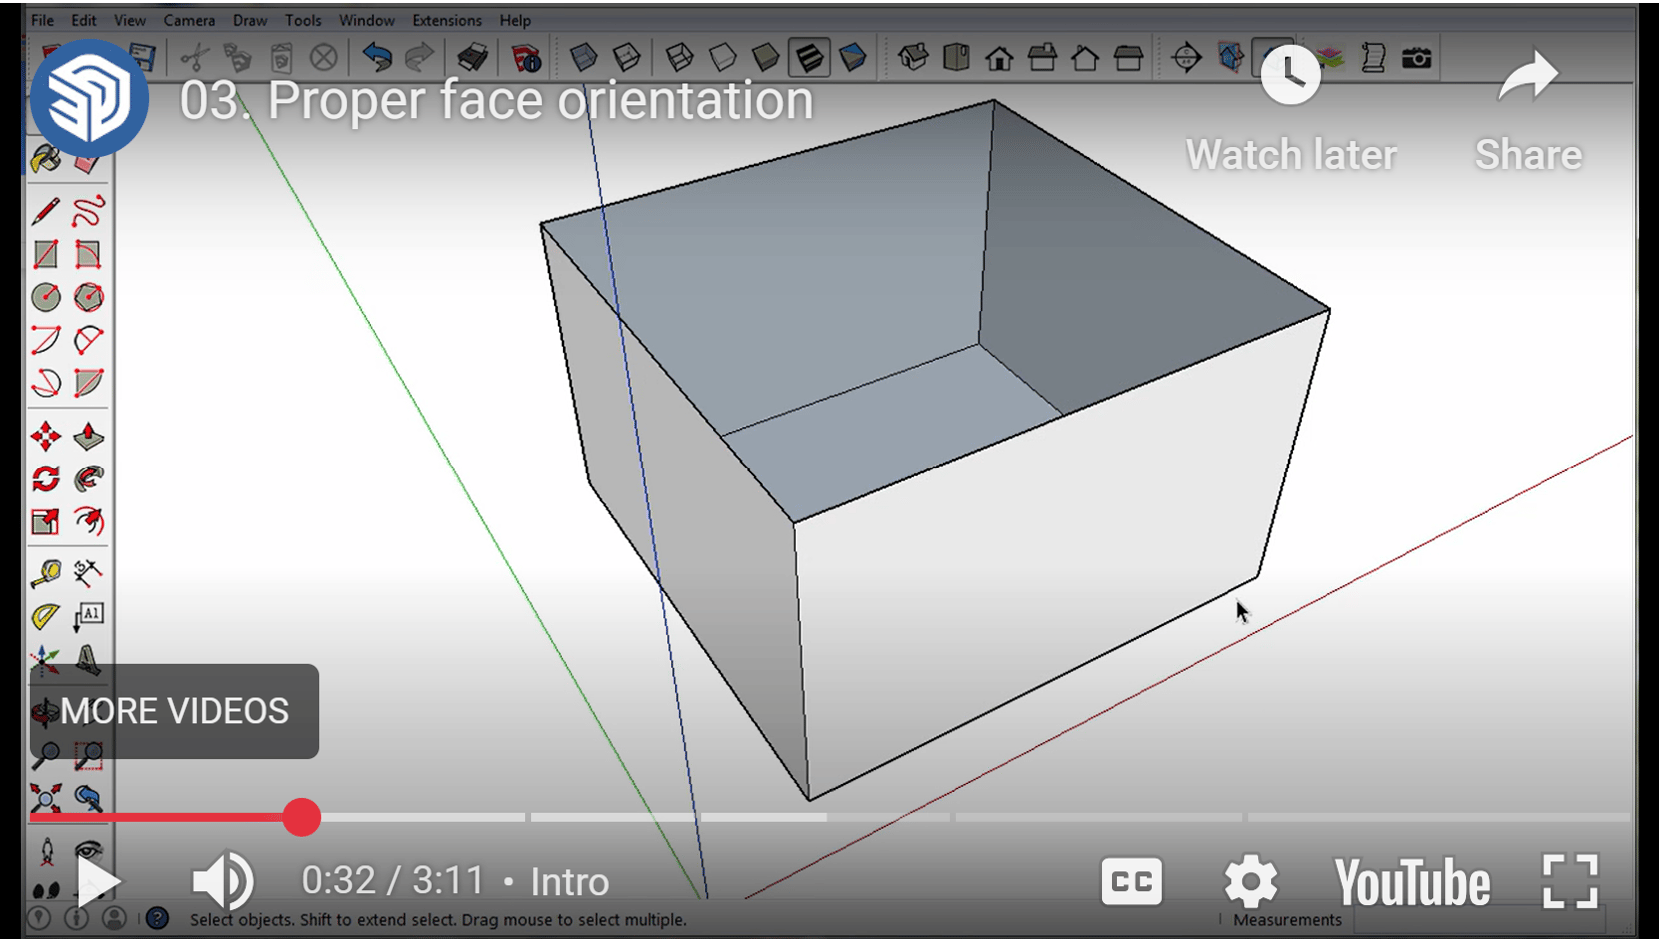Image resolution: width=1659 pixels, height=939 pixels.
Task: Pick the Circle tool
Action: coord(45,297)
